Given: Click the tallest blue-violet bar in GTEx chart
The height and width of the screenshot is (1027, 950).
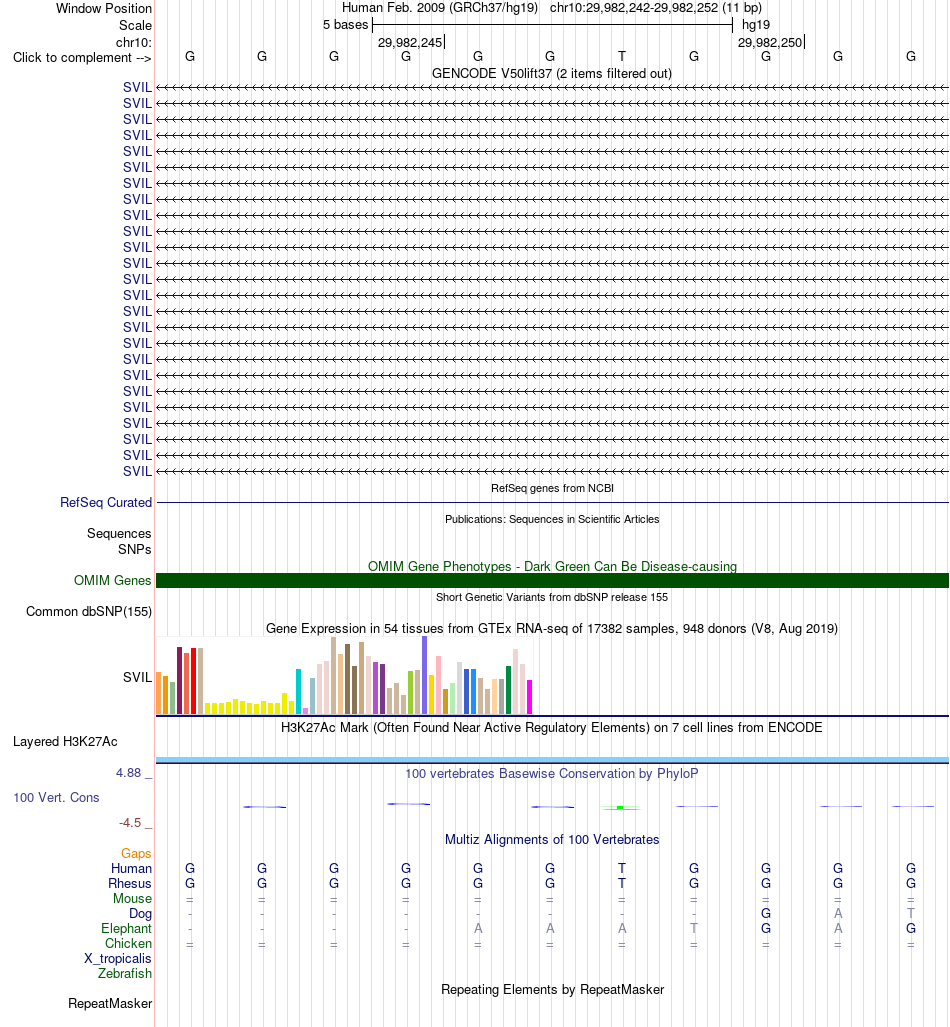Looking at the screenshot, I should [x=425, y=675].
